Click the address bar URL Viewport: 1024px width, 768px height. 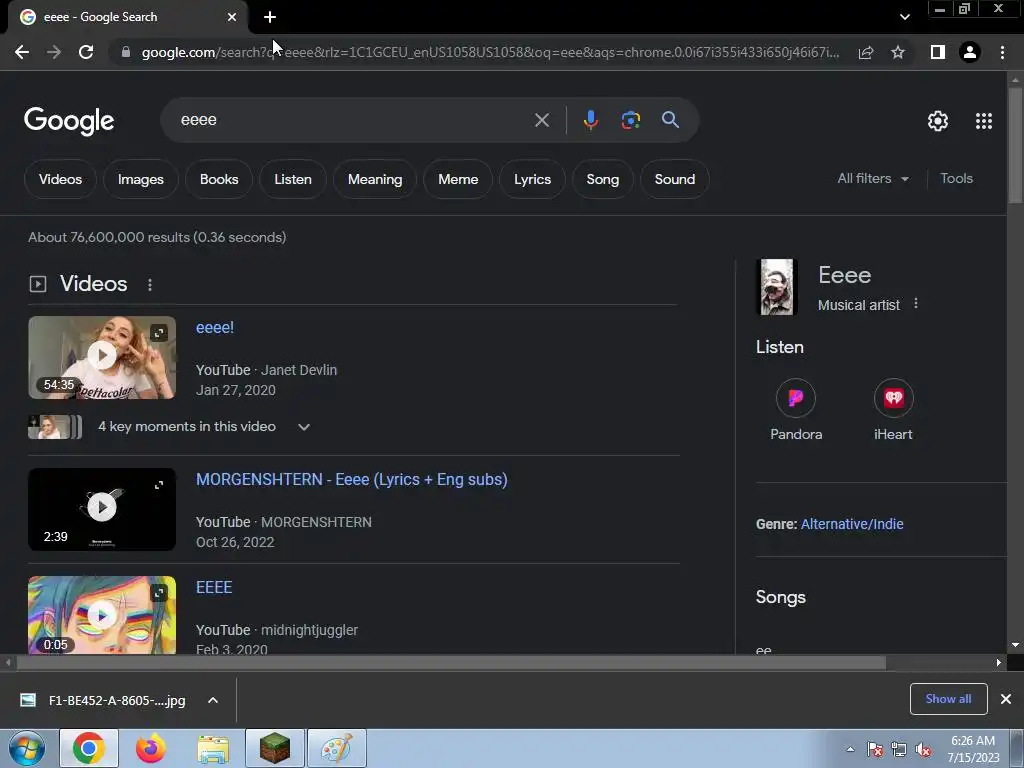(x=490, y=52)
